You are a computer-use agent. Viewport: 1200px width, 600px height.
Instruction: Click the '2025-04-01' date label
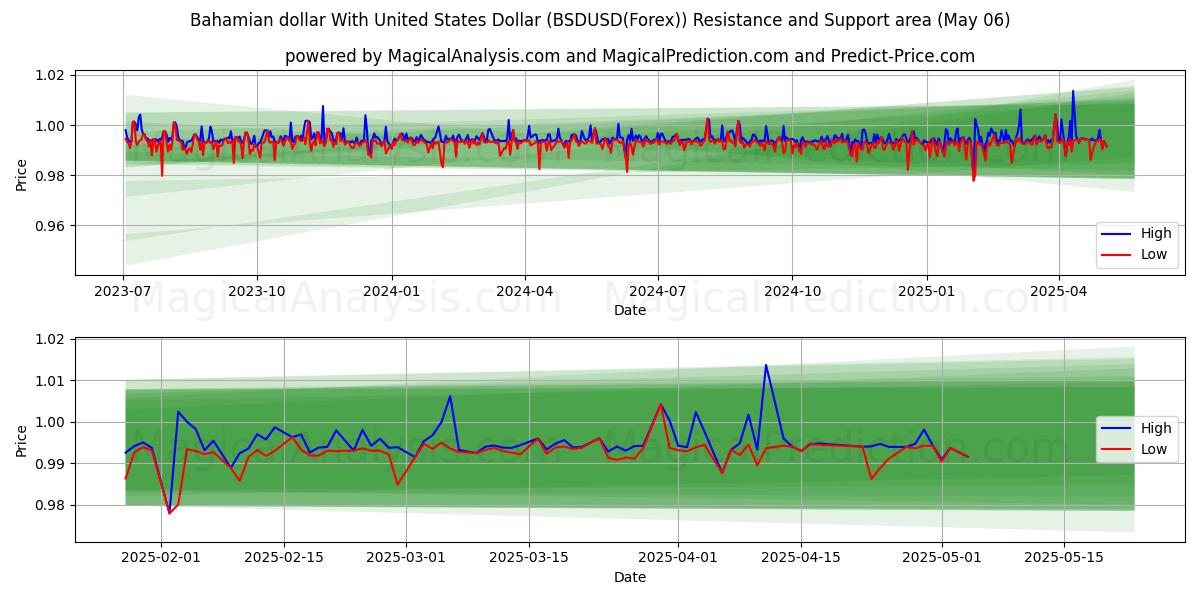coord(678,558)
